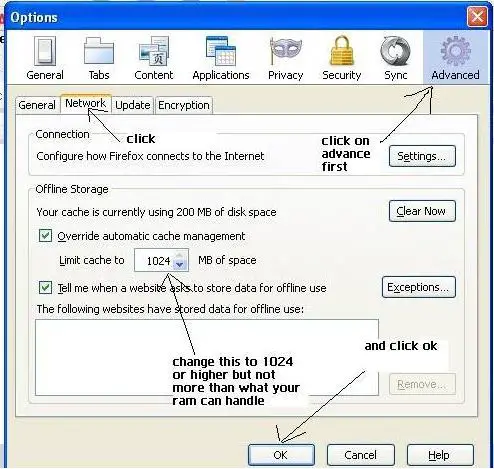Open the Update sub-tab
This screenshot has height=469, width=494.
click(x=133, y=105)
